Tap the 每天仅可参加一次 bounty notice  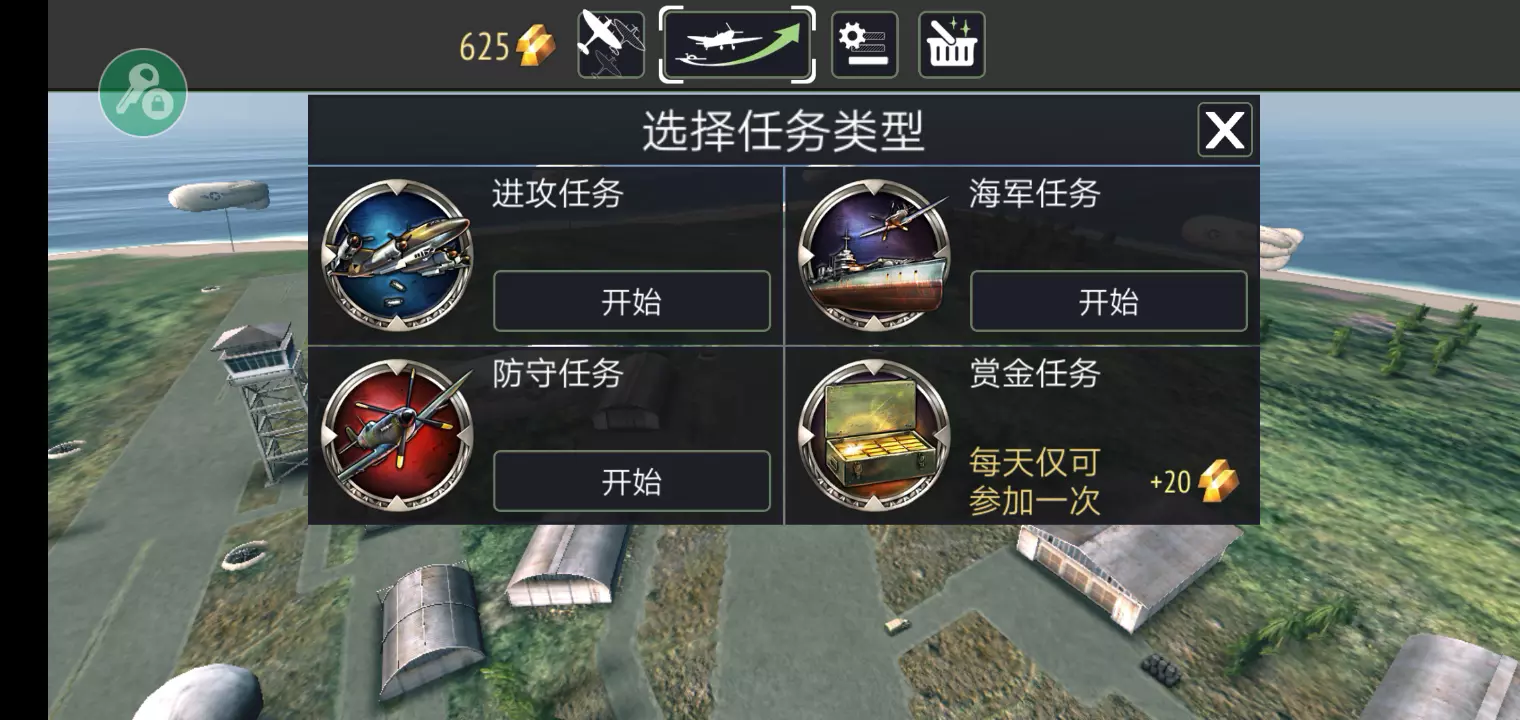point(1035,481)
